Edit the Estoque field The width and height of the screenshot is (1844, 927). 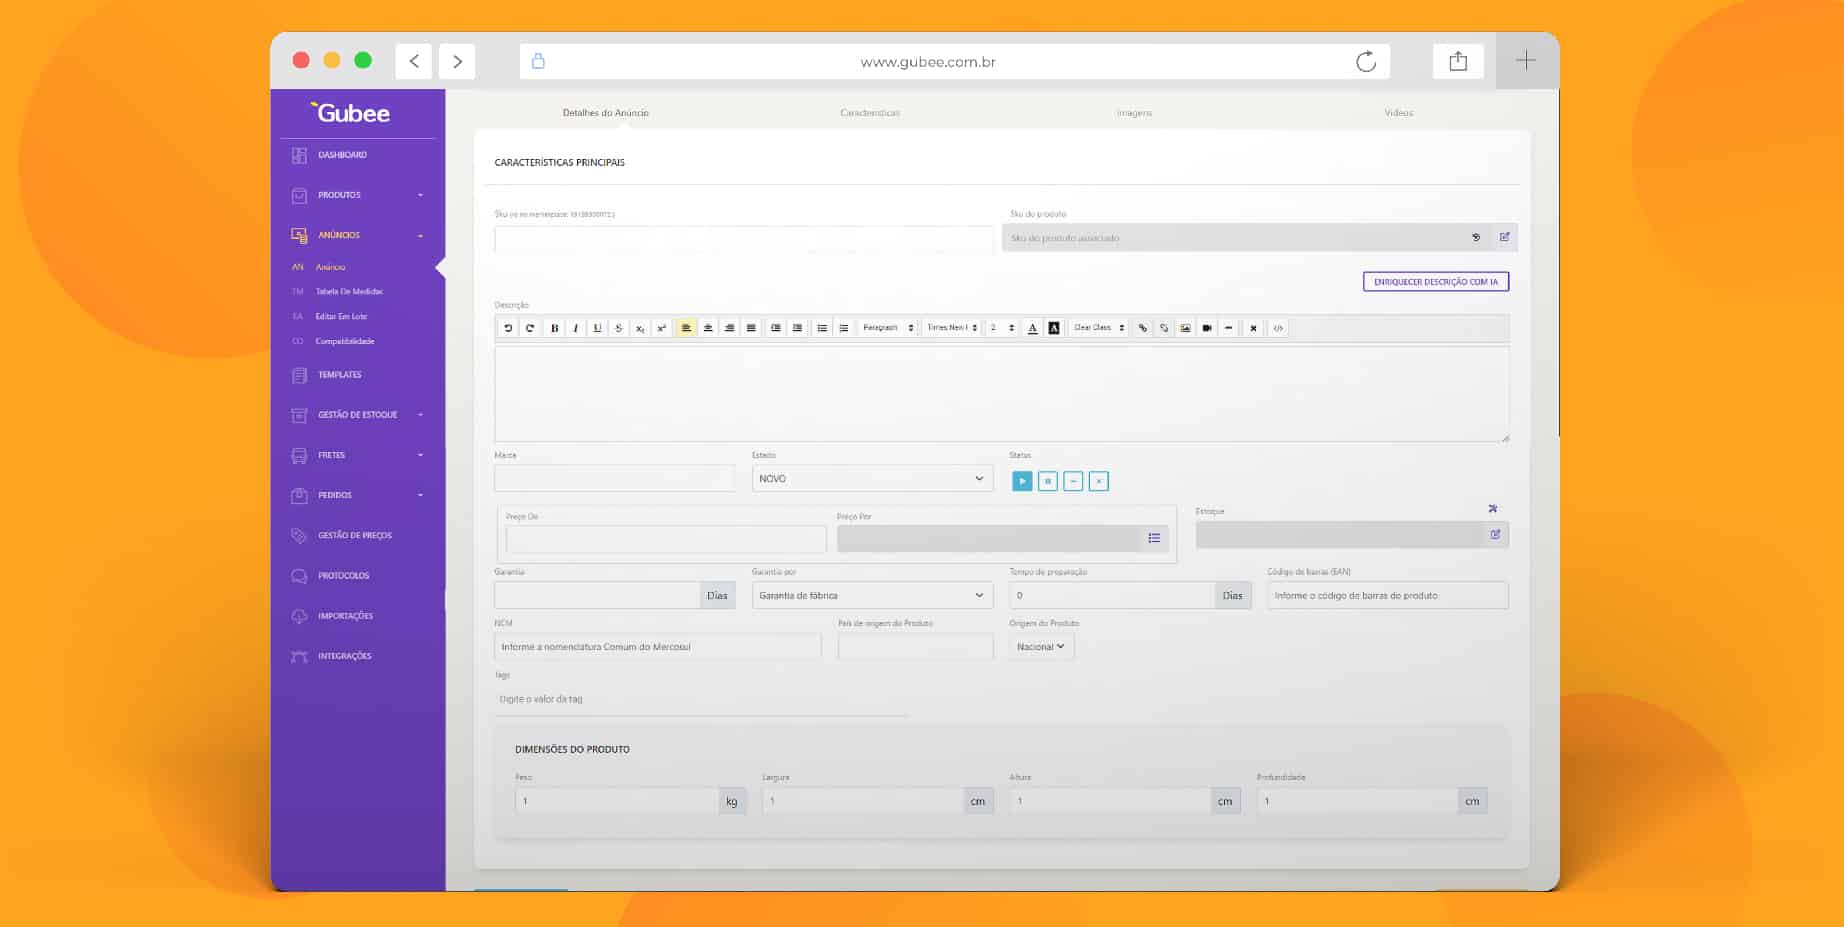1495,535
